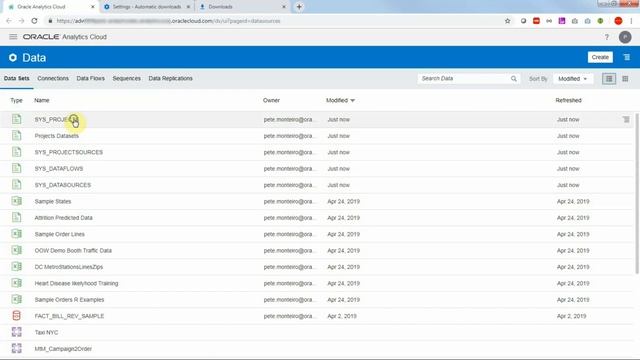Click the data flow icon for MM_Campaign2Order
The height and width of the screenshot is (360, 640).
click(16, 348)
